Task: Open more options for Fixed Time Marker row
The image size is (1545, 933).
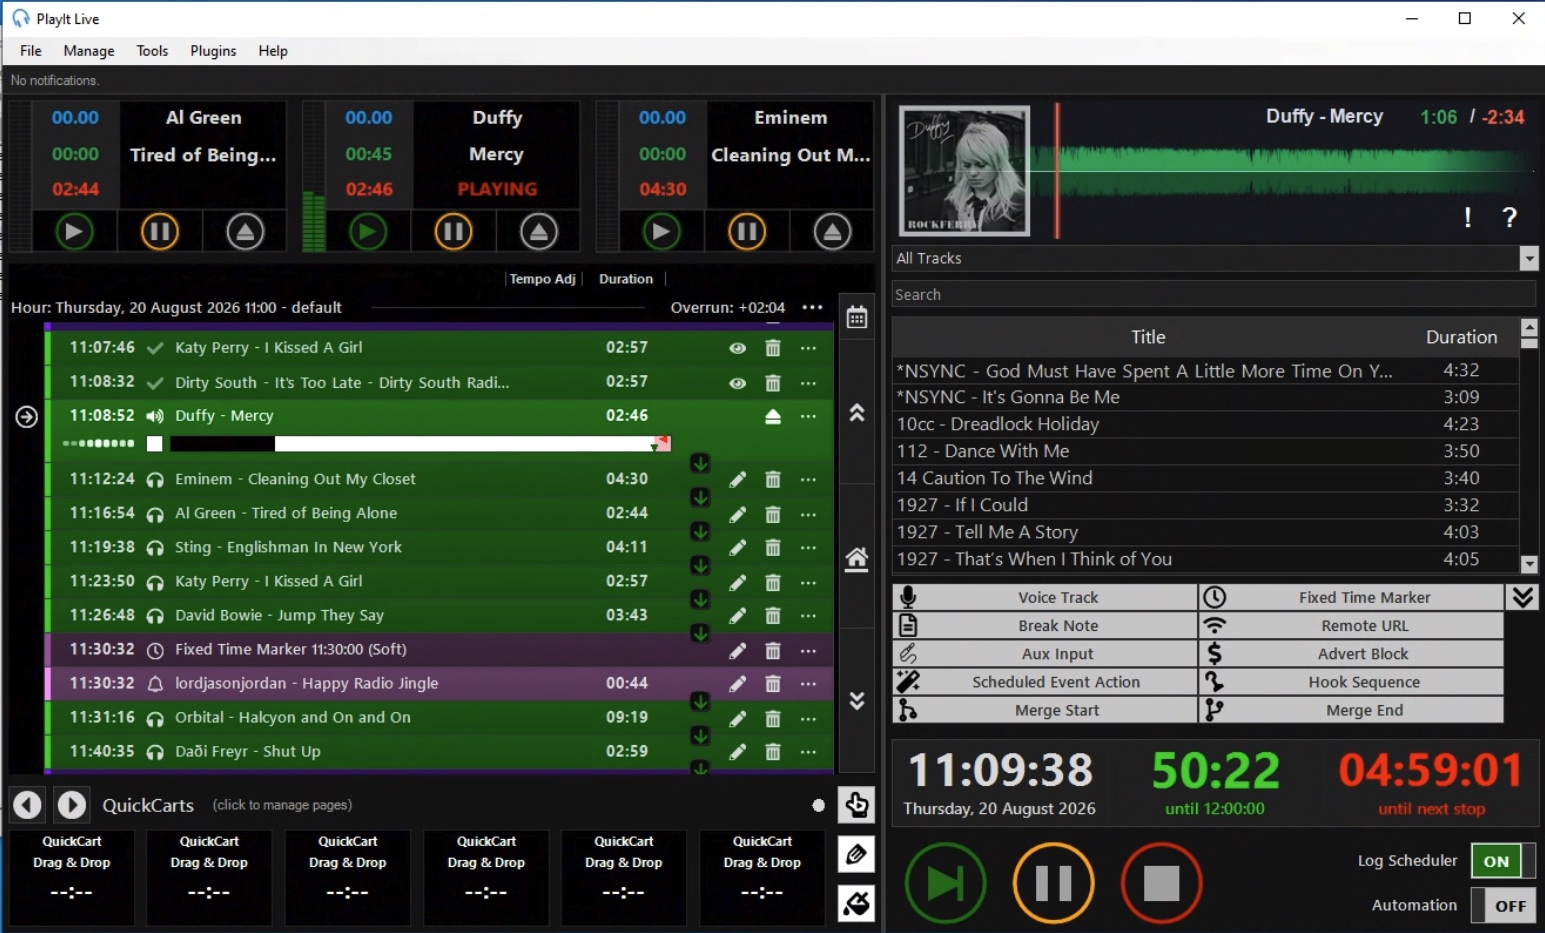Action: 808,651
